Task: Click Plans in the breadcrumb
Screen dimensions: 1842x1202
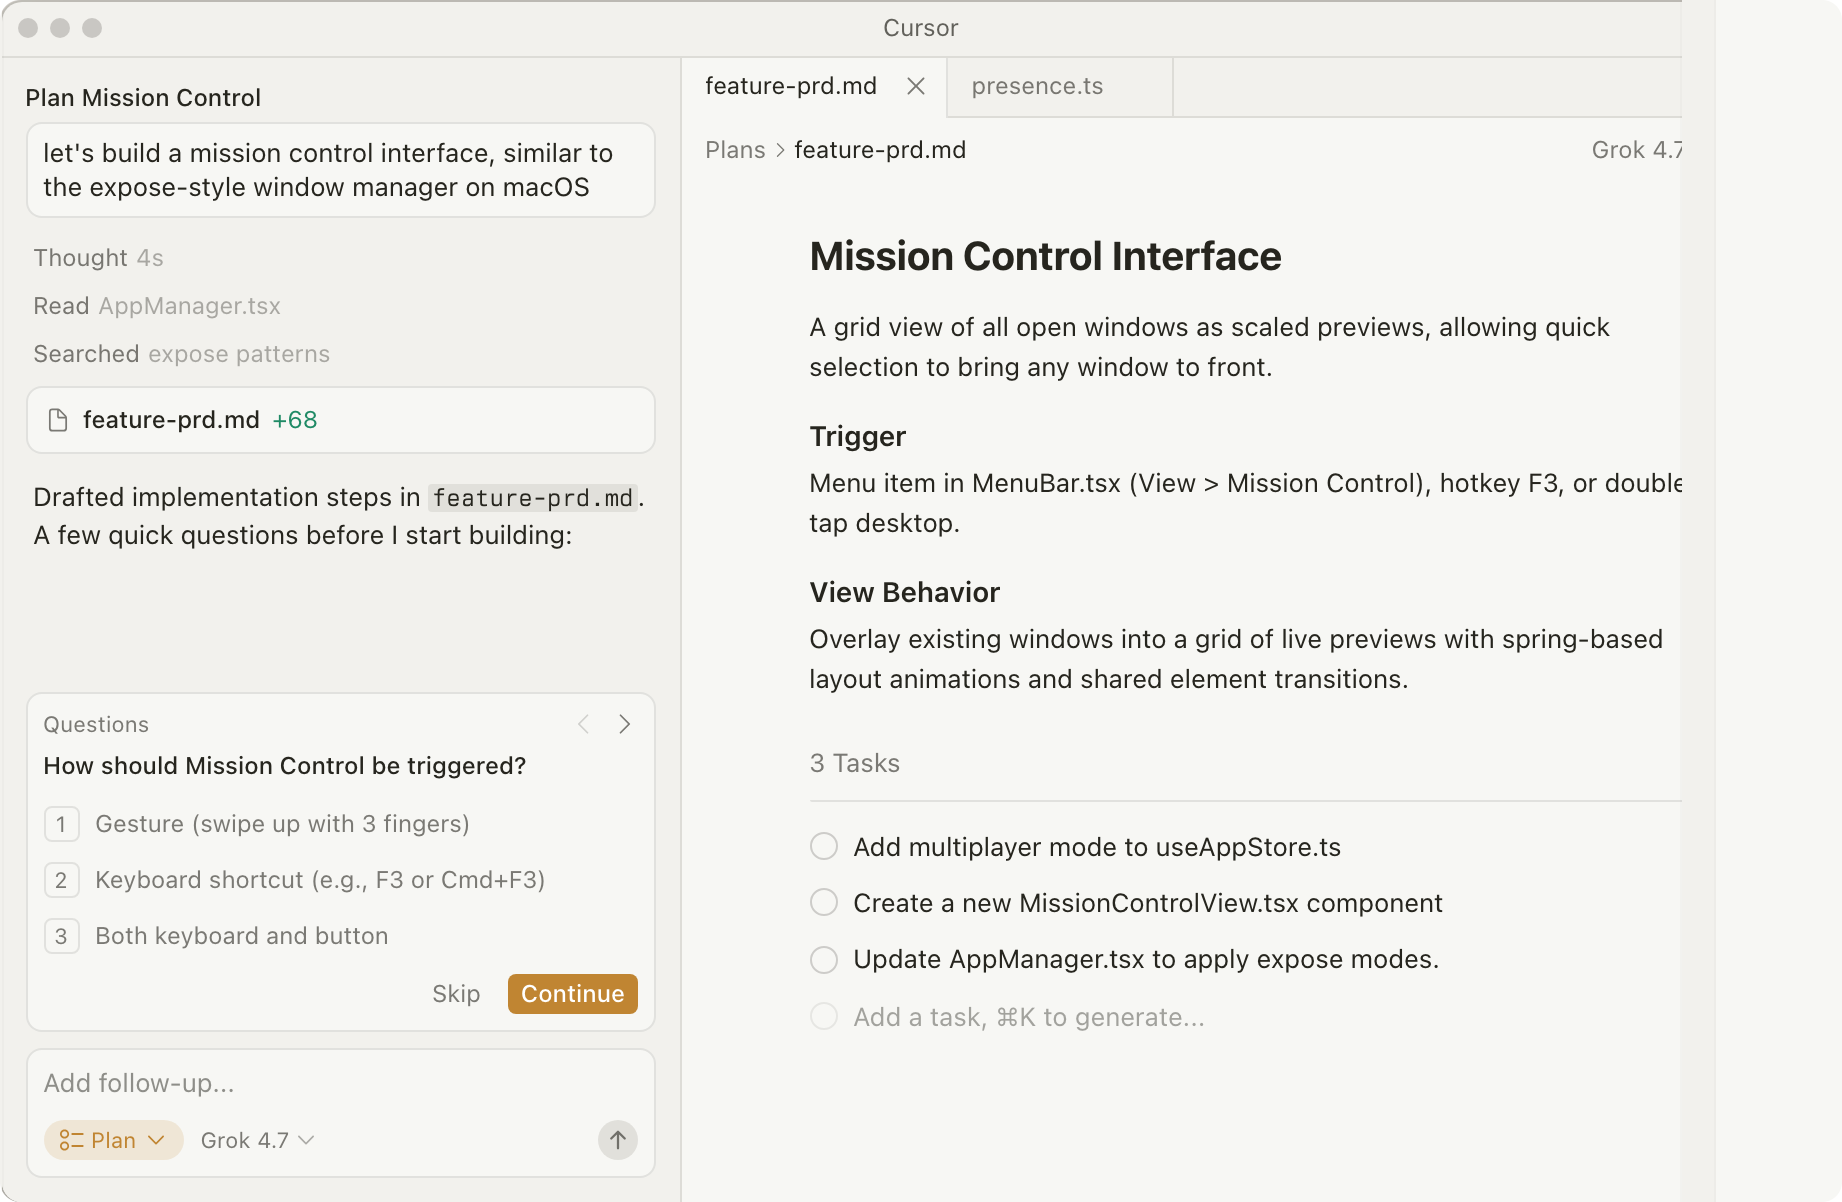Action: click(735, 150)
